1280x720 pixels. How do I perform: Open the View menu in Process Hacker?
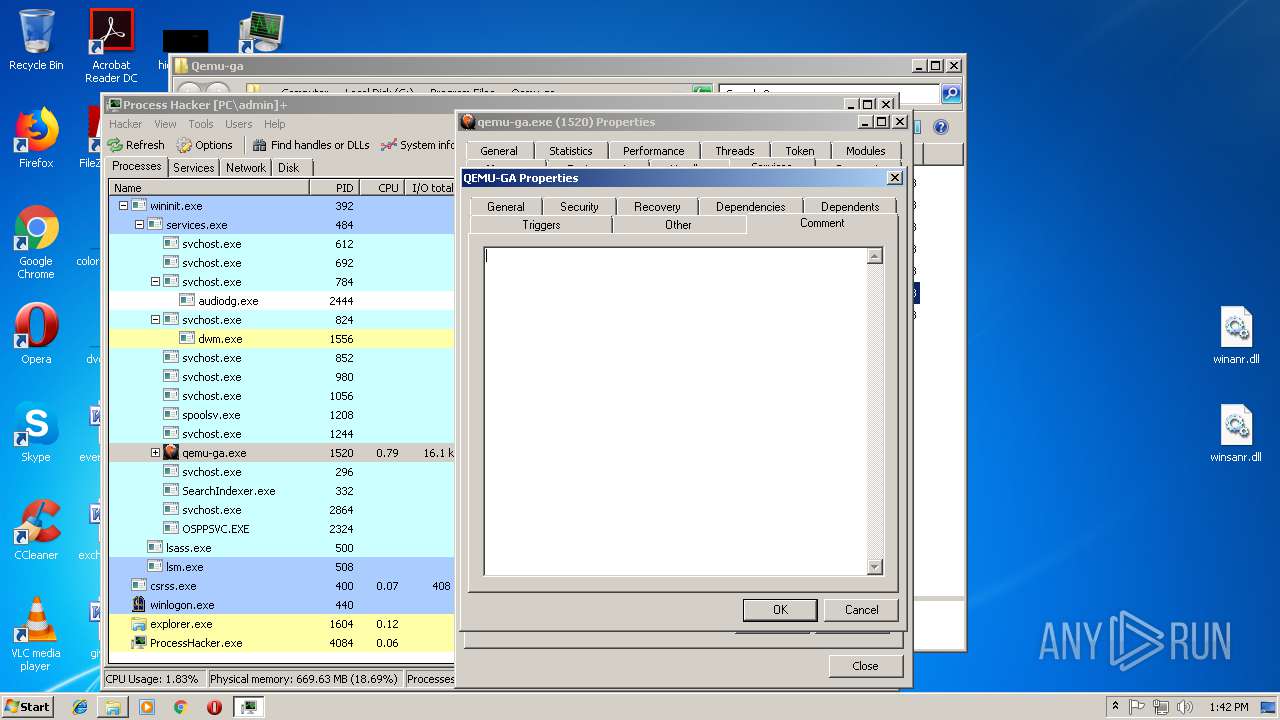165,124
